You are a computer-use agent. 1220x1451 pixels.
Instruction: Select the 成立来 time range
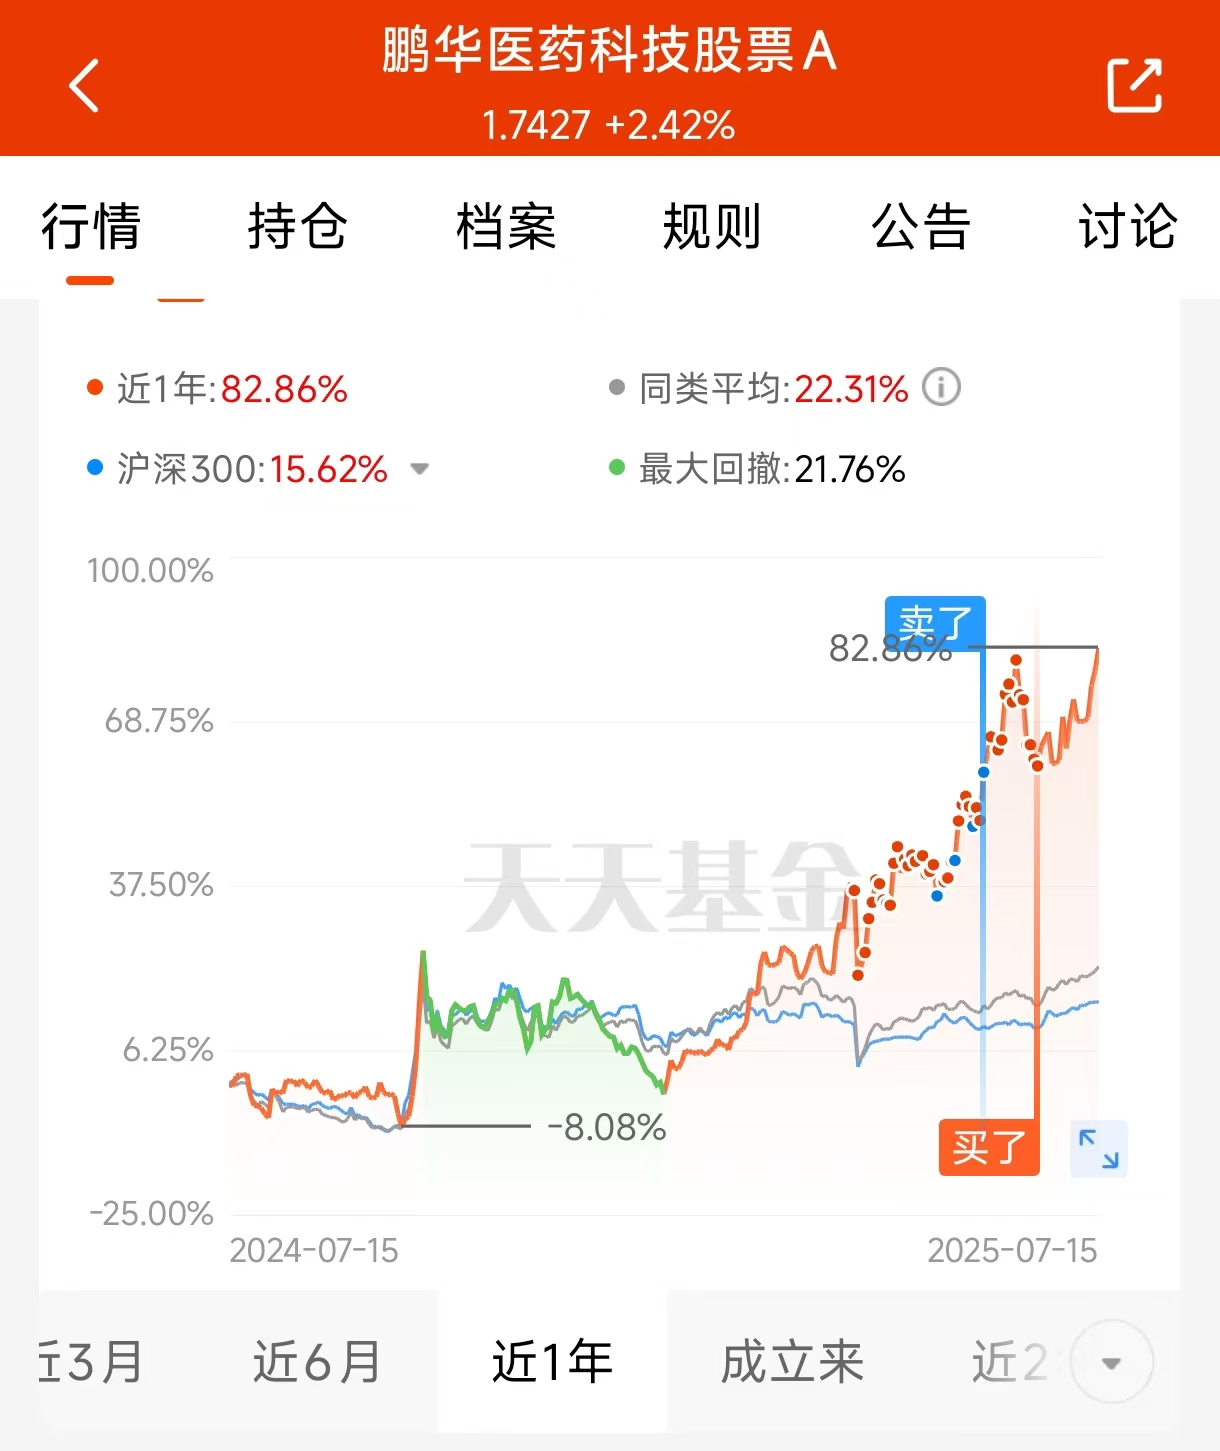[792, 1362]
